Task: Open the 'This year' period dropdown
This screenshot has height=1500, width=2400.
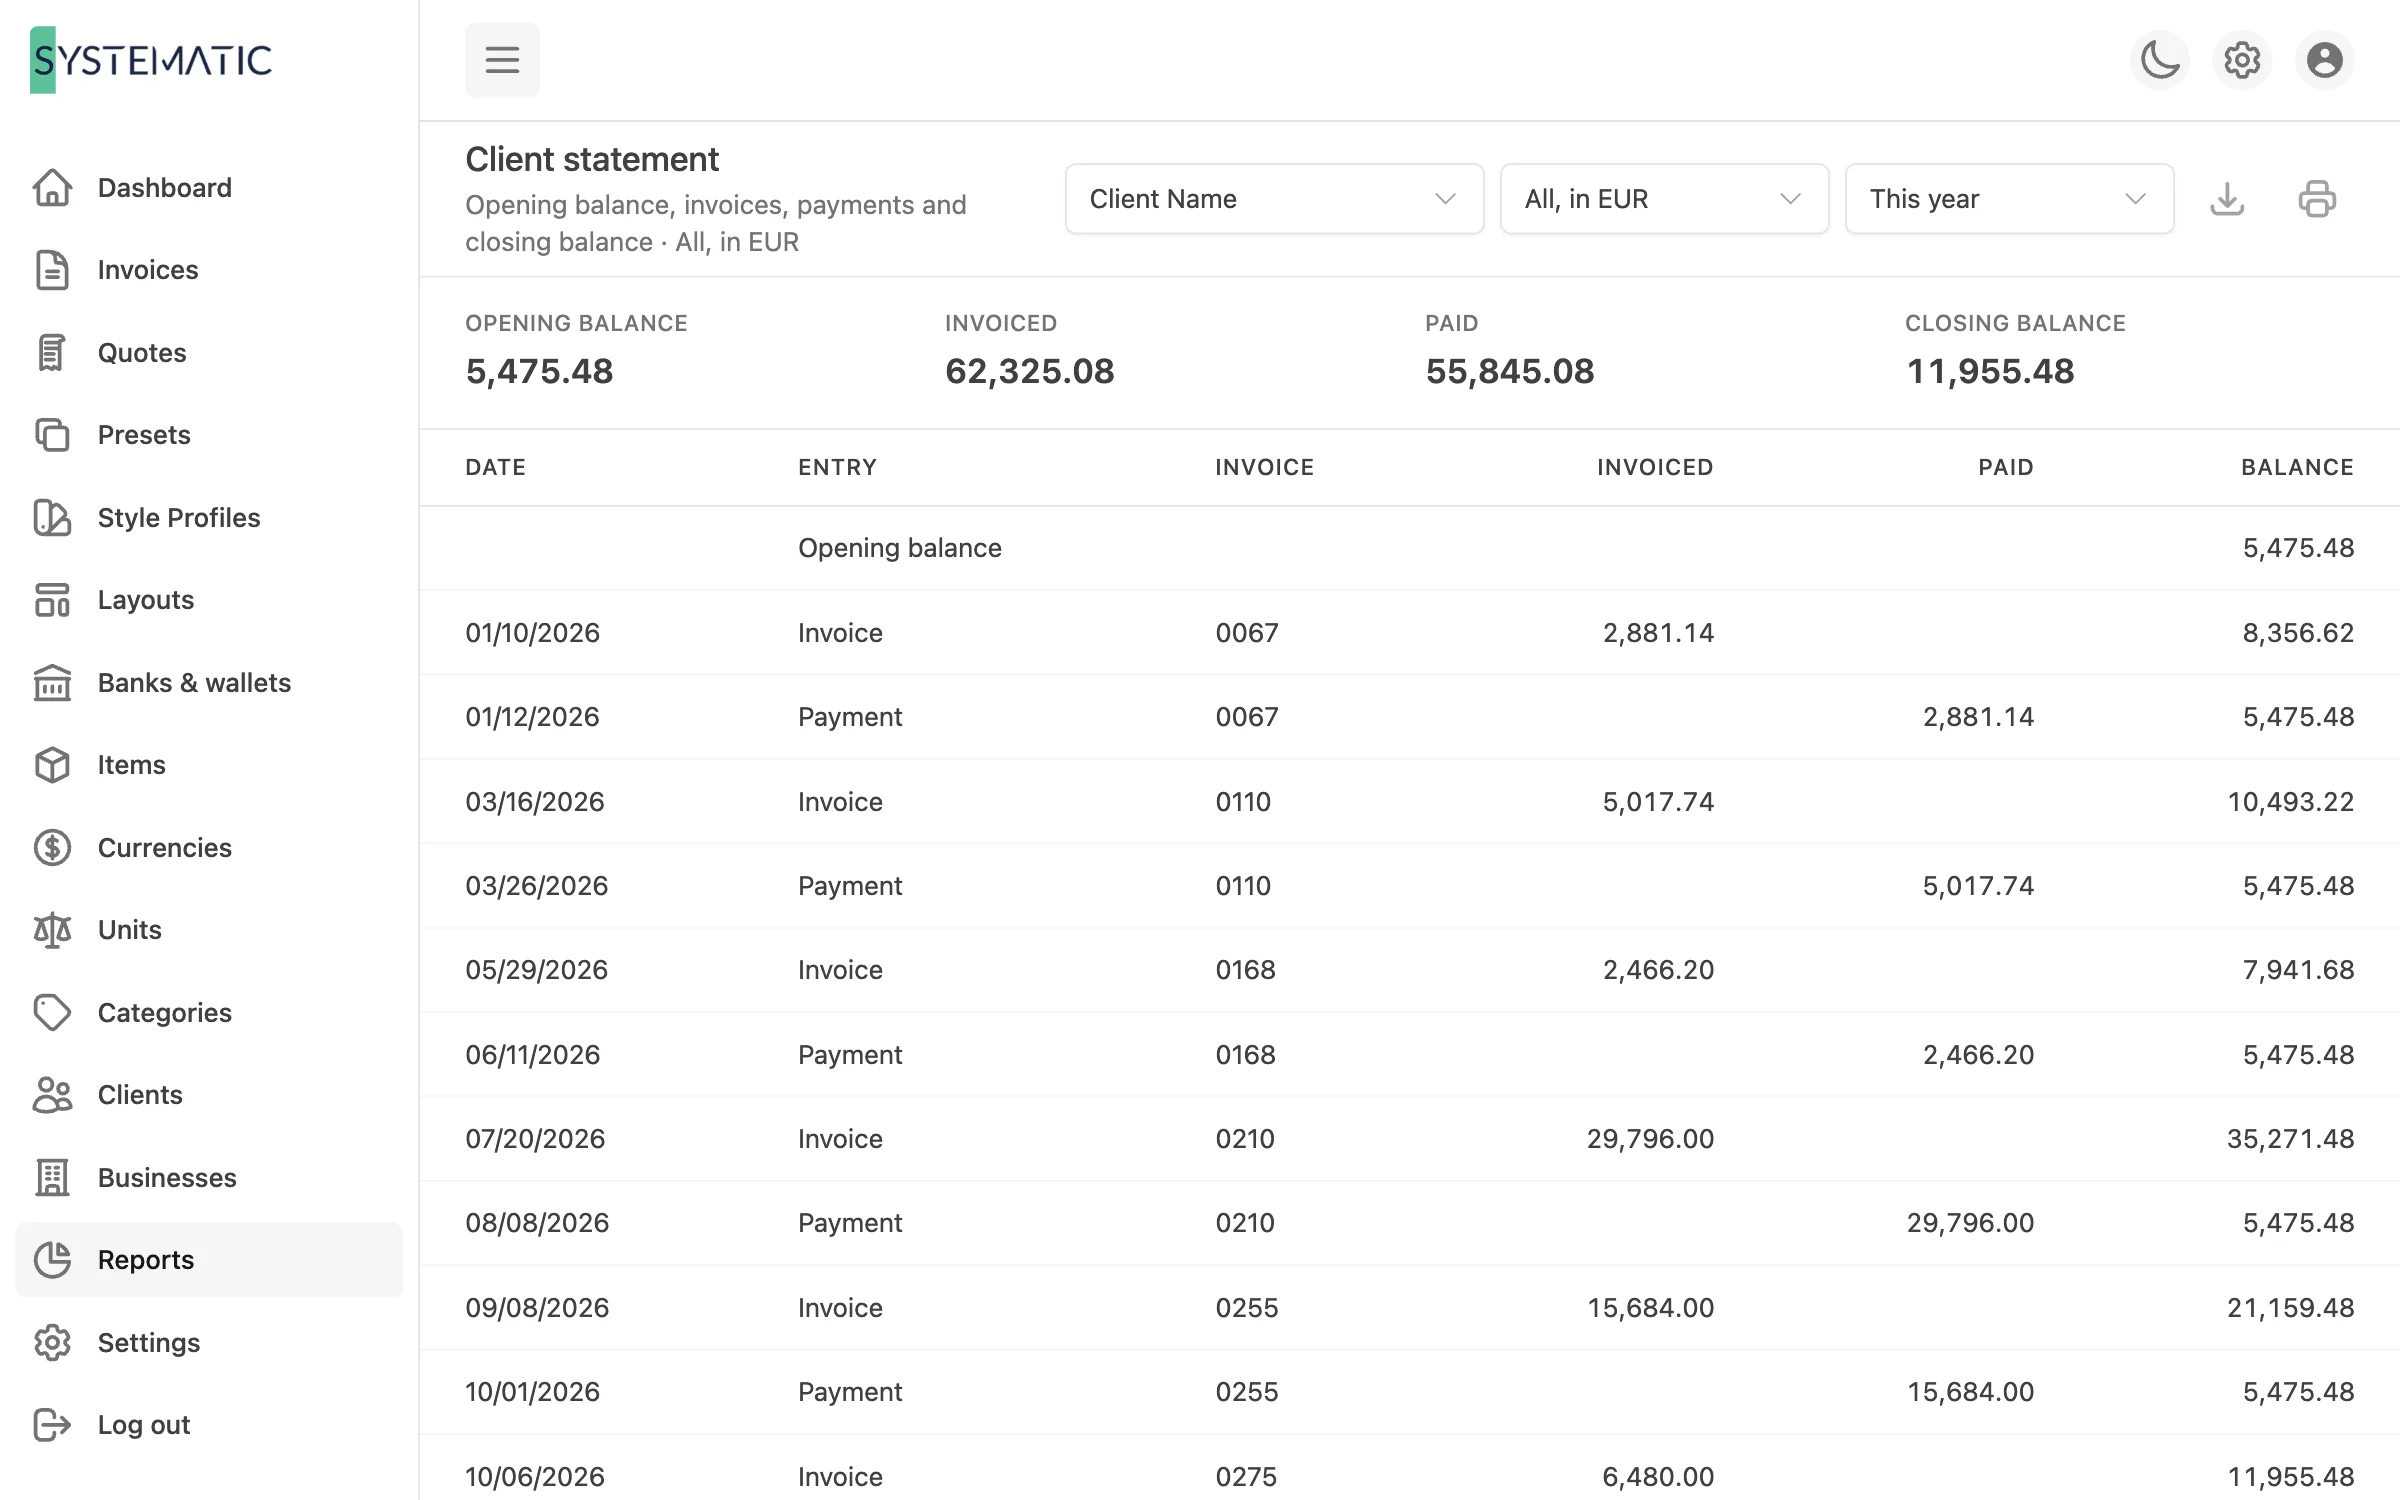Action: [x=2009, y=199]
